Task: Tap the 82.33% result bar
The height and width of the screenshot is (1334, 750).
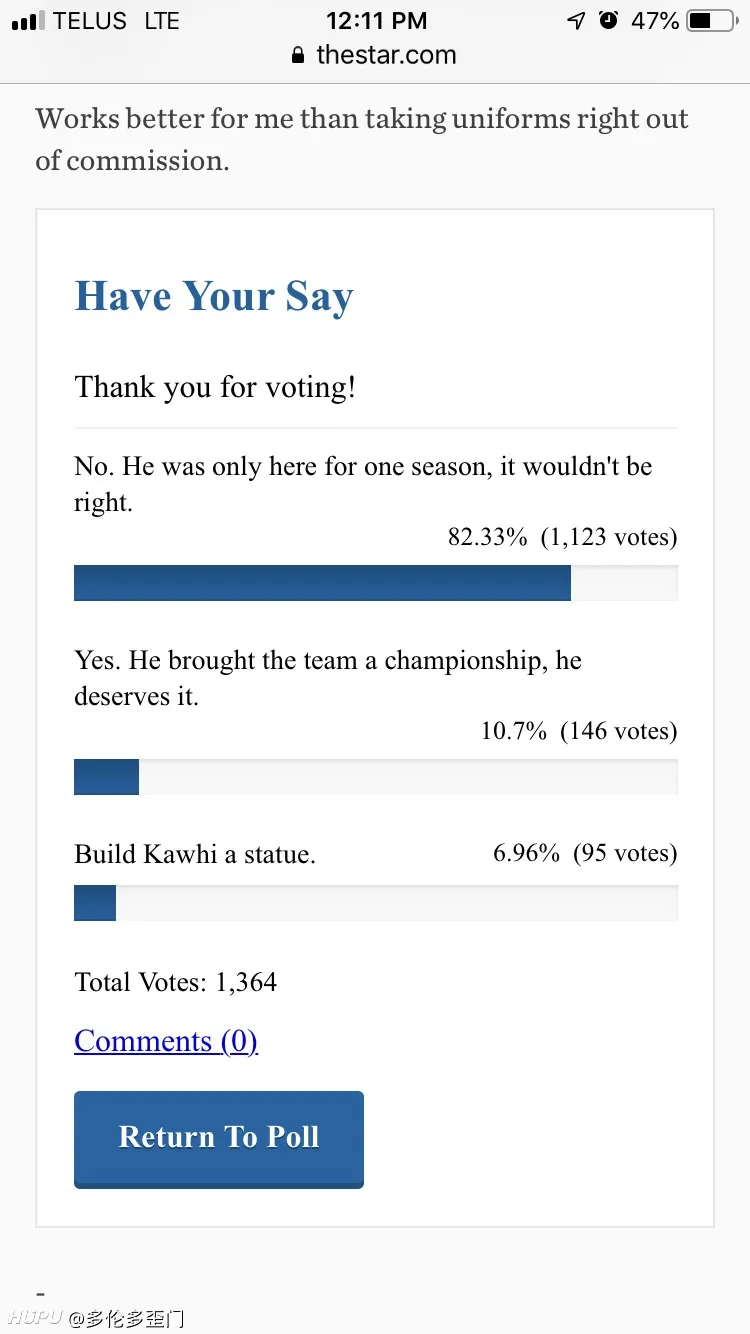Action: [376, 583]
